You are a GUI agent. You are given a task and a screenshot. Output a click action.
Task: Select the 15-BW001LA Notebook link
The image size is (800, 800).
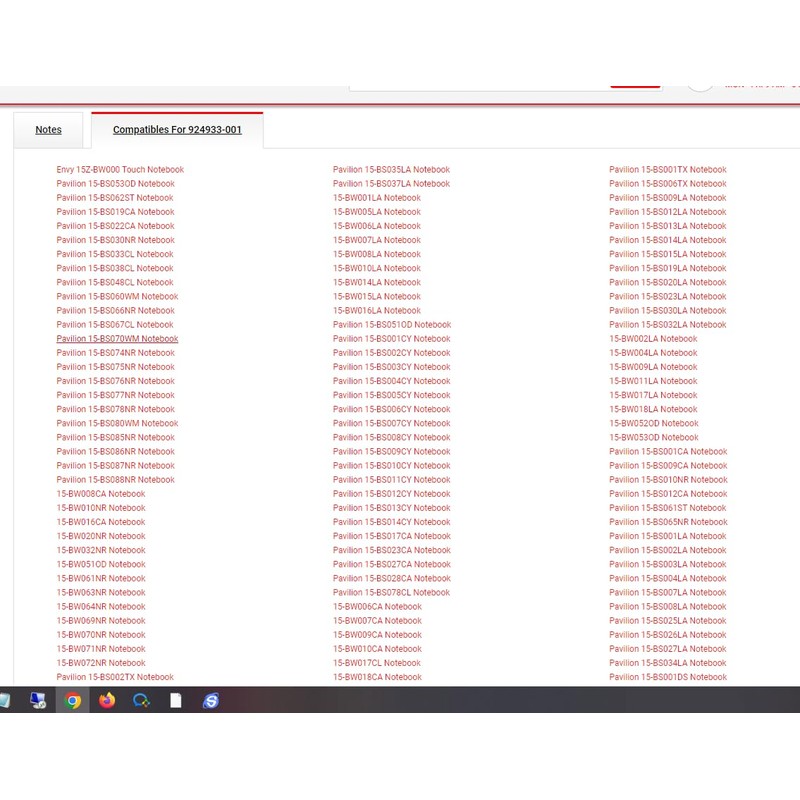(x=376, y=198)
